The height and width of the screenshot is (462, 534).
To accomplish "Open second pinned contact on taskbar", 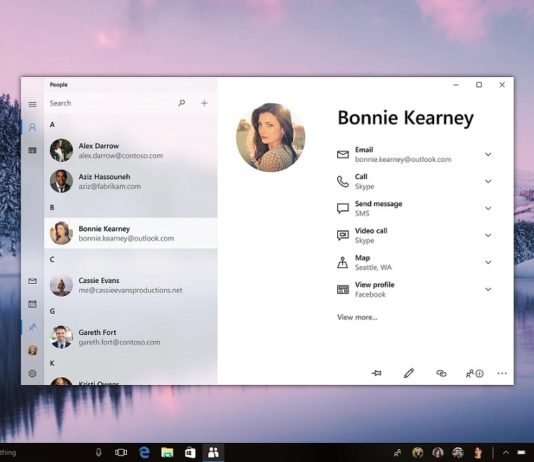I will point(438,452).
